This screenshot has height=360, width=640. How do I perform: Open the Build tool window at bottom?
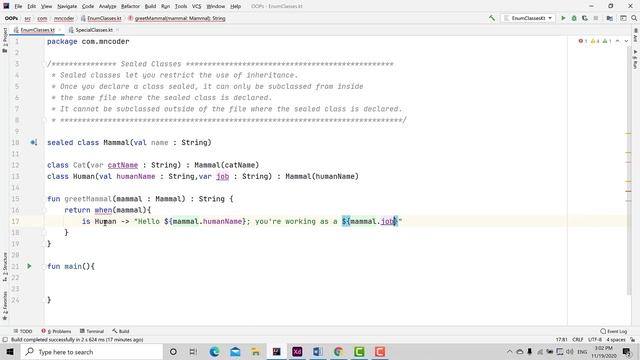click(121, 331)
